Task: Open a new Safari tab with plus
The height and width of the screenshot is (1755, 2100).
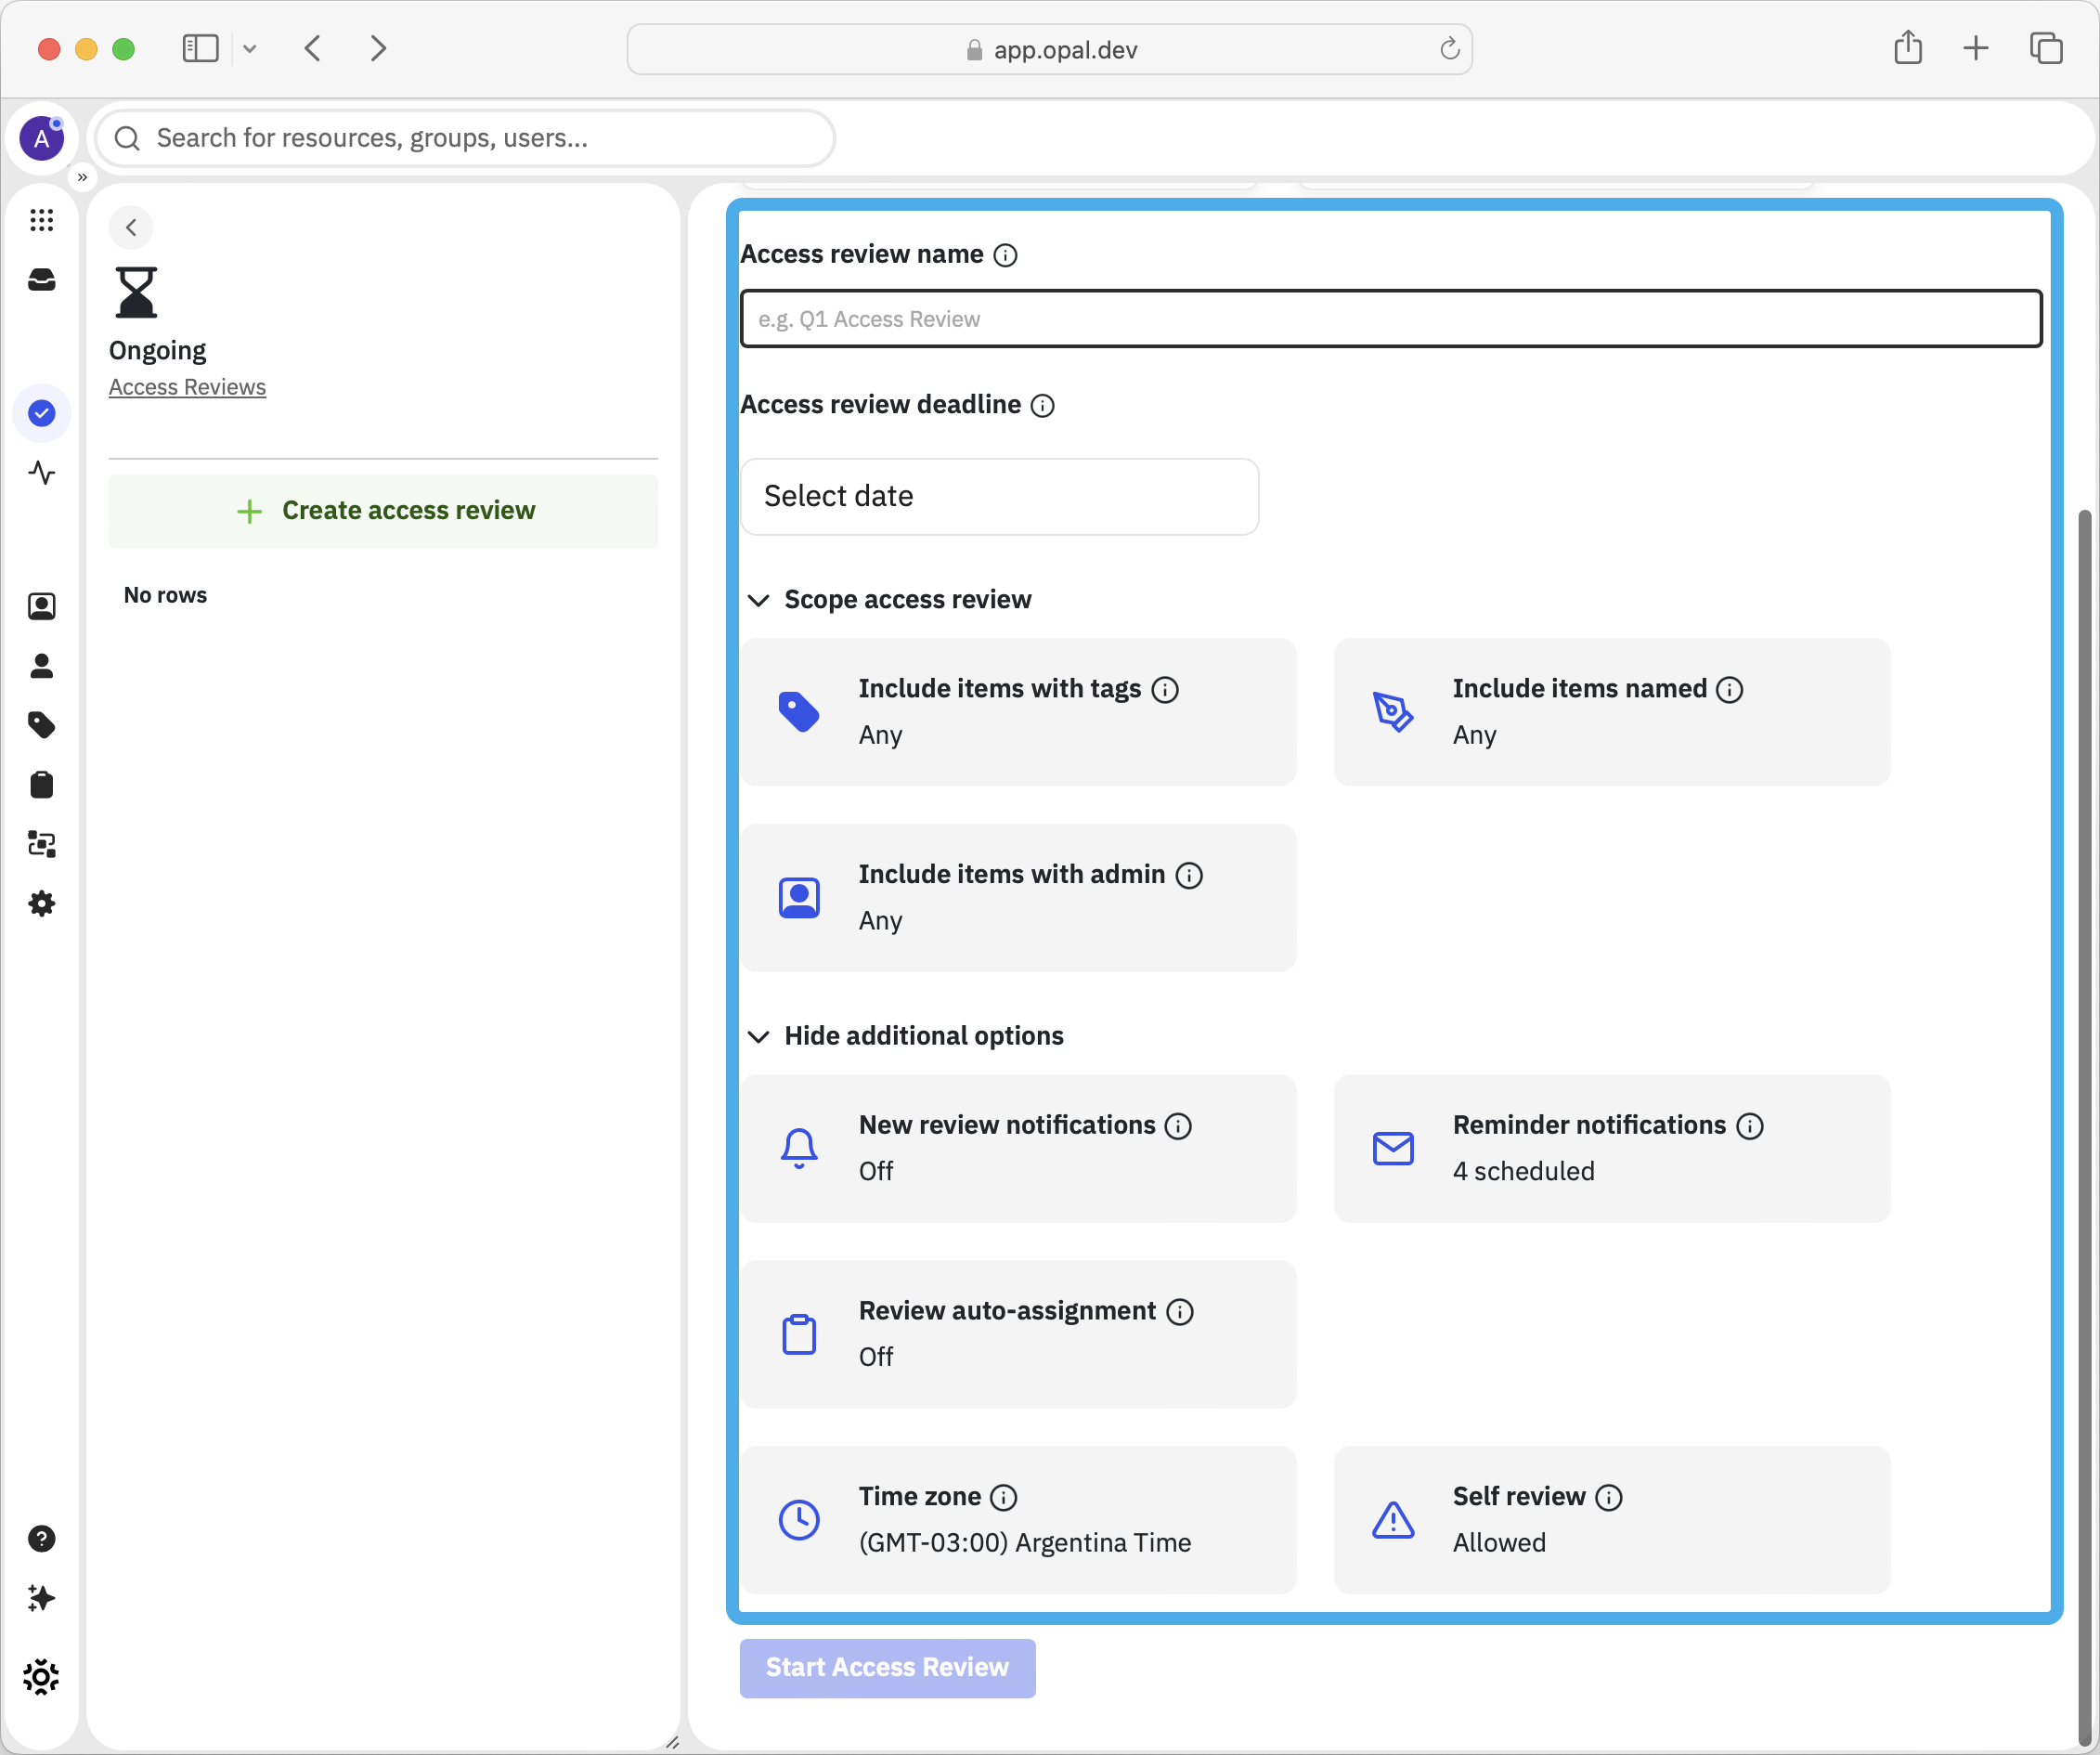Action: click(1975, 48)
